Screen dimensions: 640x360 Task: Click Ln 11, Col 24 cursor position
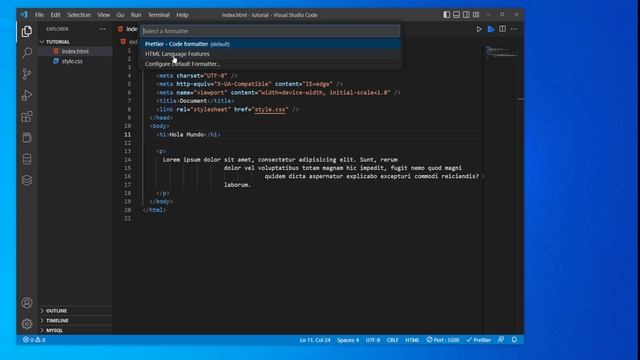(x=315, y=340)
